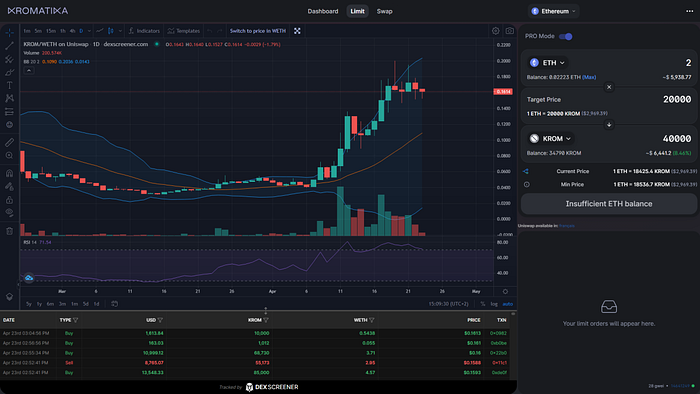Click the chart type line icon
This screenshot has width=700, height=394.
pyautogui.click(x=100, y=31)
